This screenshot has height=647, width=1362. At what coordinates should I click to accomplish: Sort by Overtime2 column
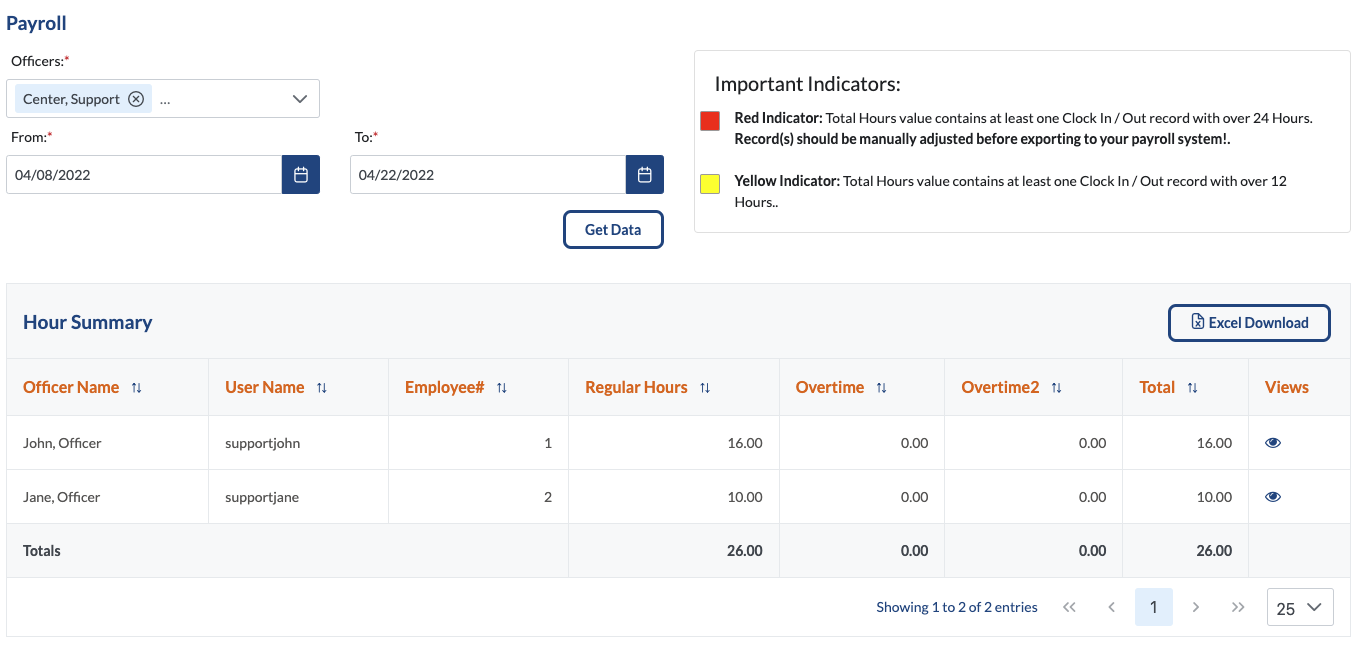[1056, 388]
